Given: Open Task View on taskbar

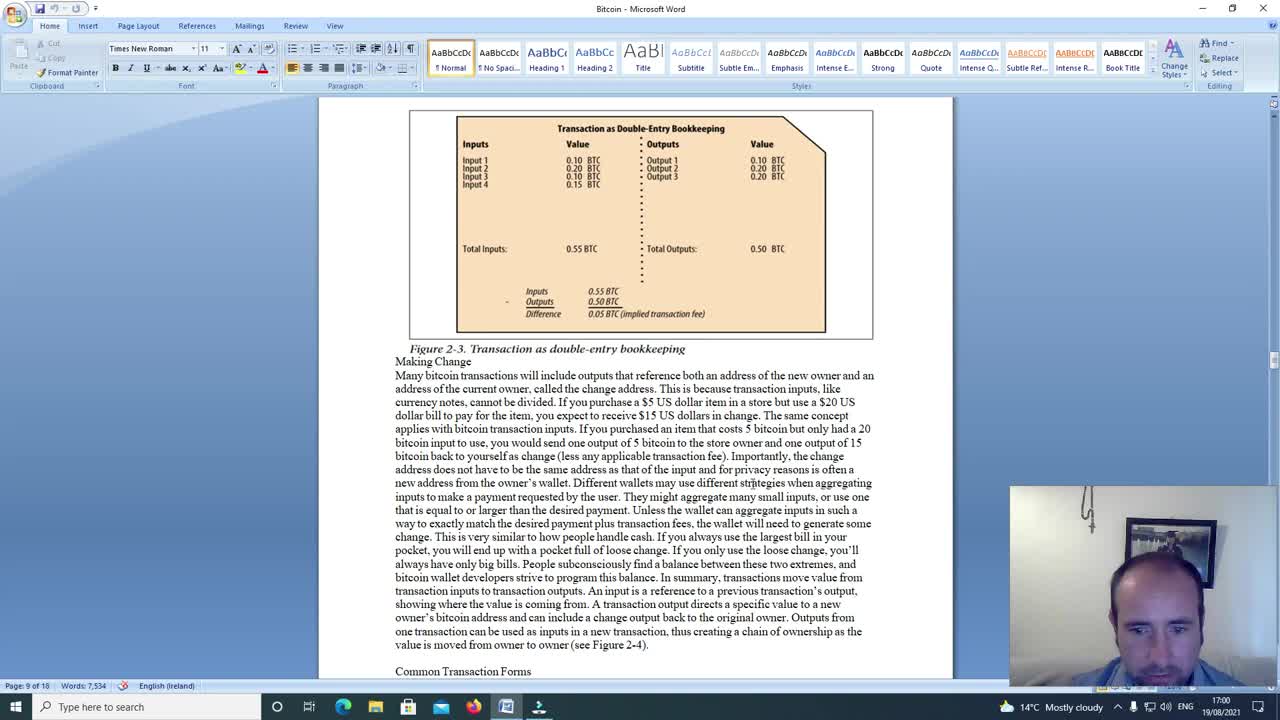Looking at the screenshot, I should click(309, 707).
